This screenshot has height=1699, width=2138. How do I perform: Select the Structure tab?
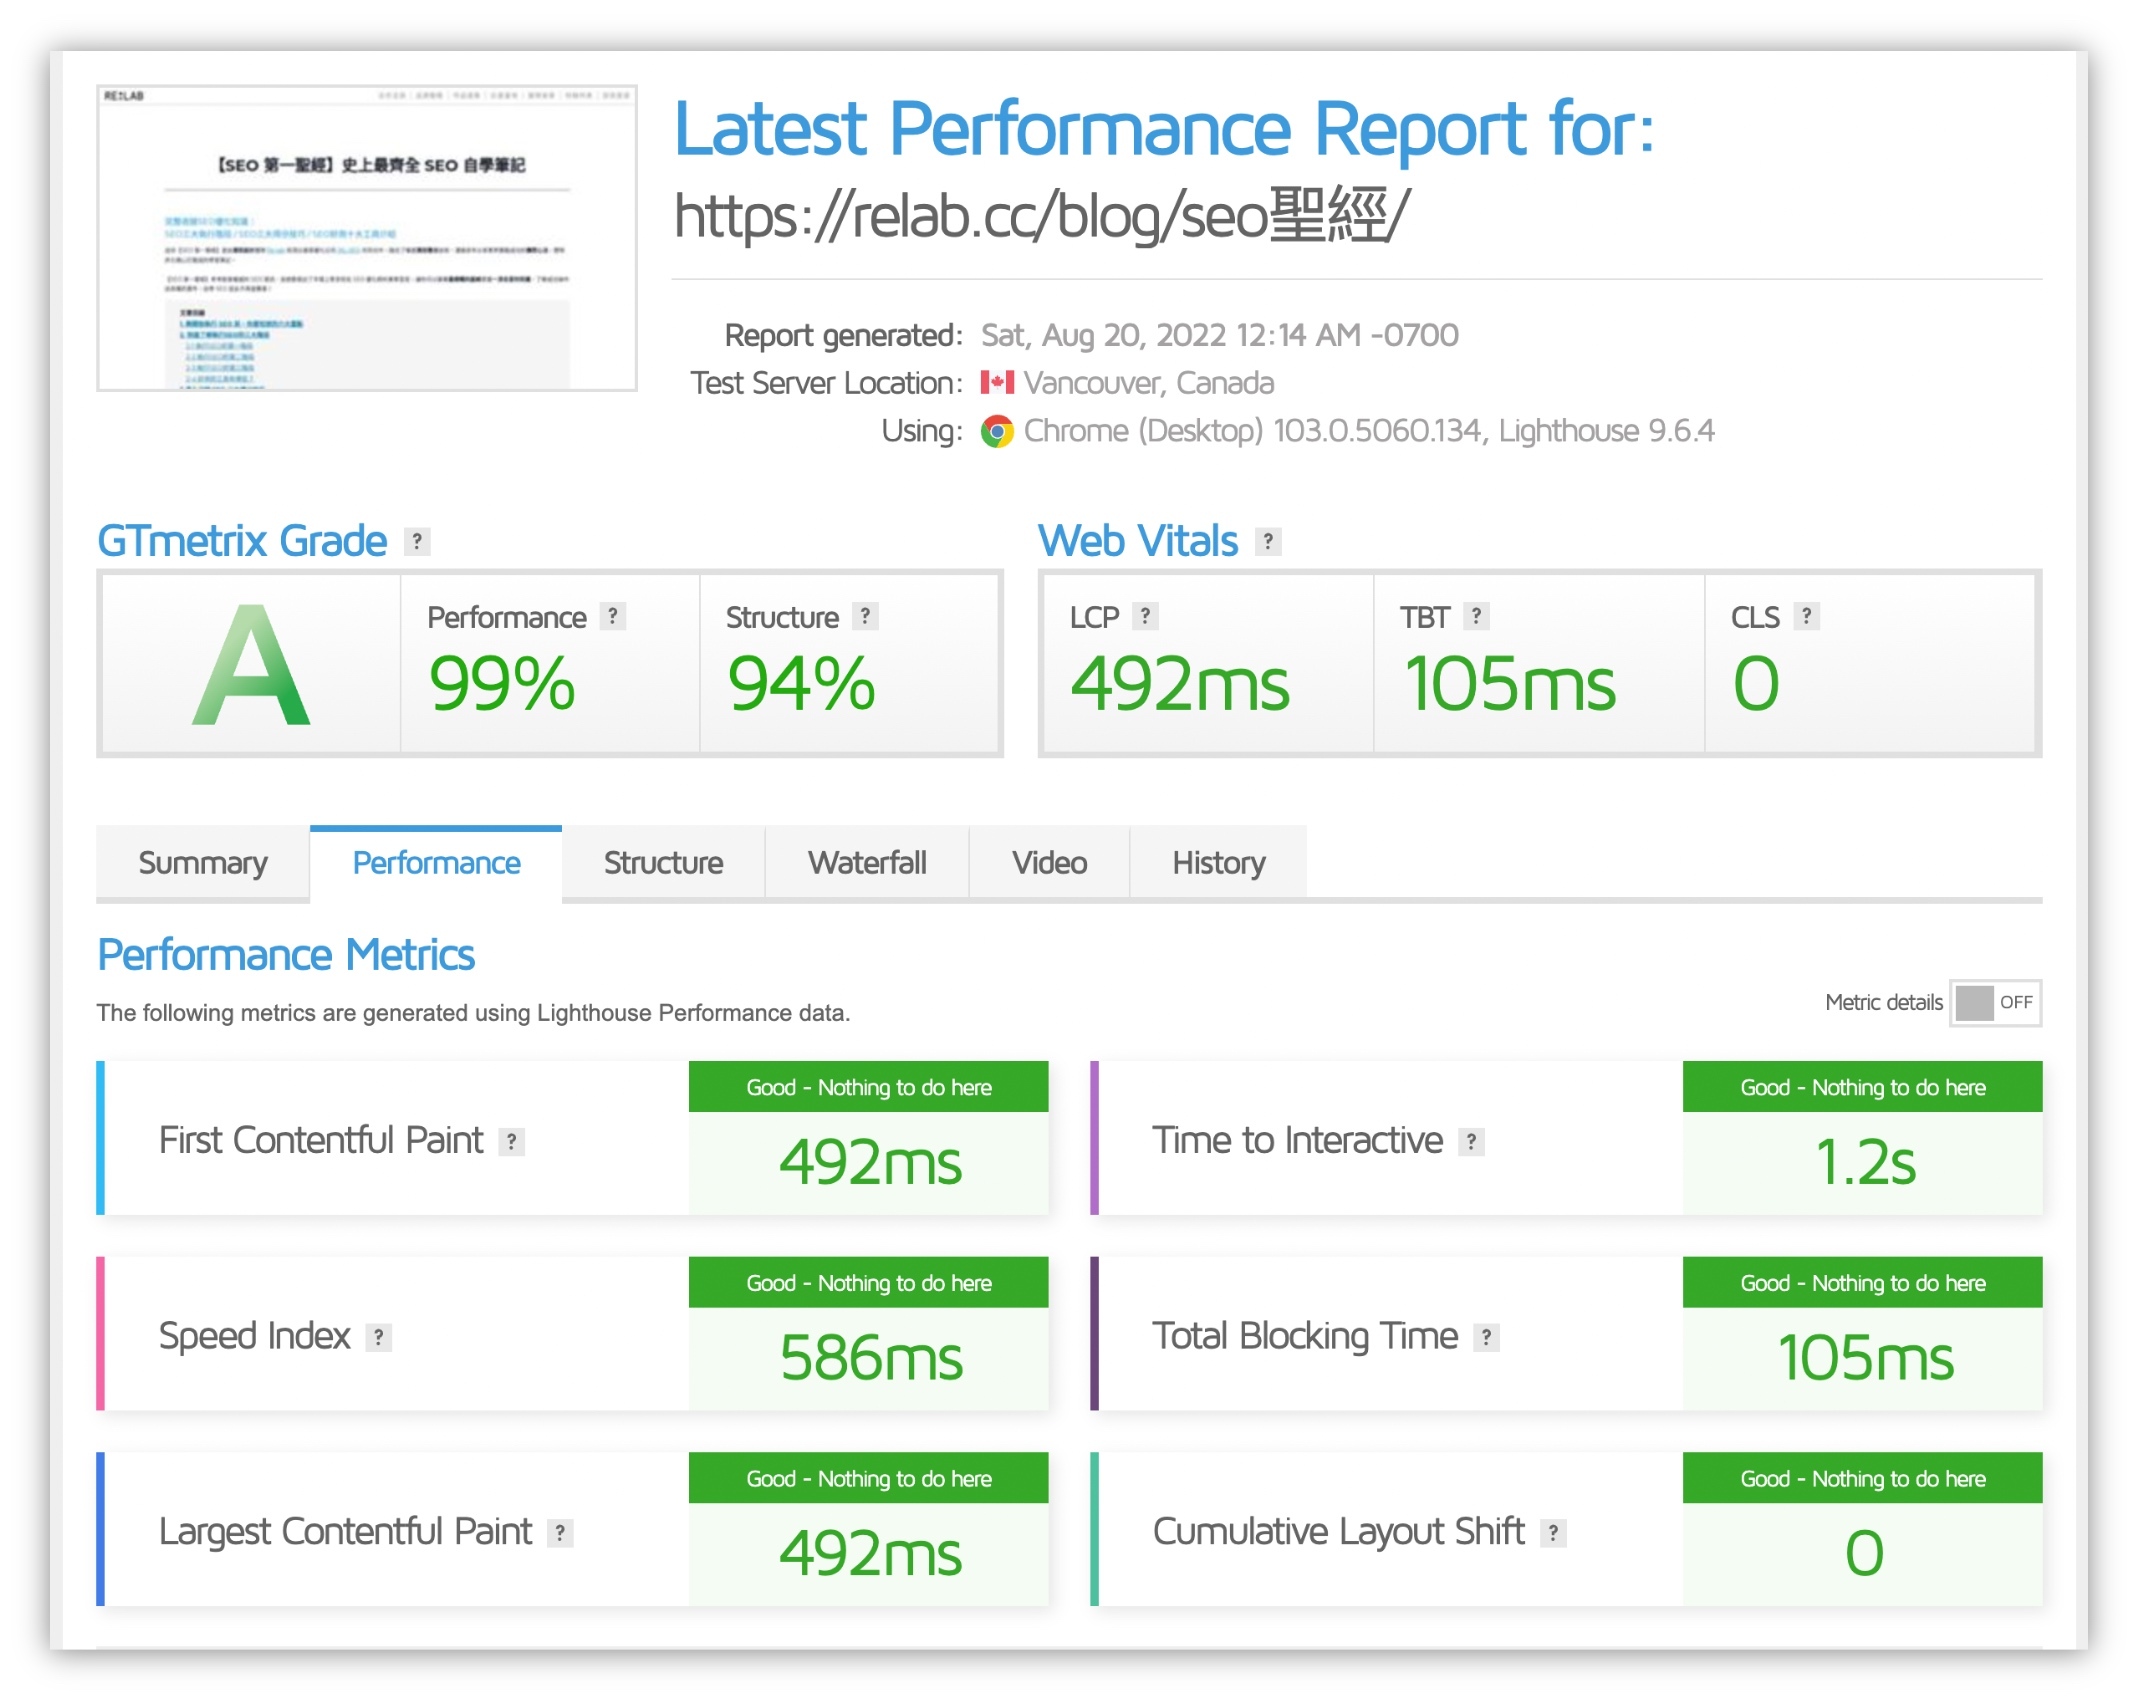pyautogui.click(x=663, y=863)
